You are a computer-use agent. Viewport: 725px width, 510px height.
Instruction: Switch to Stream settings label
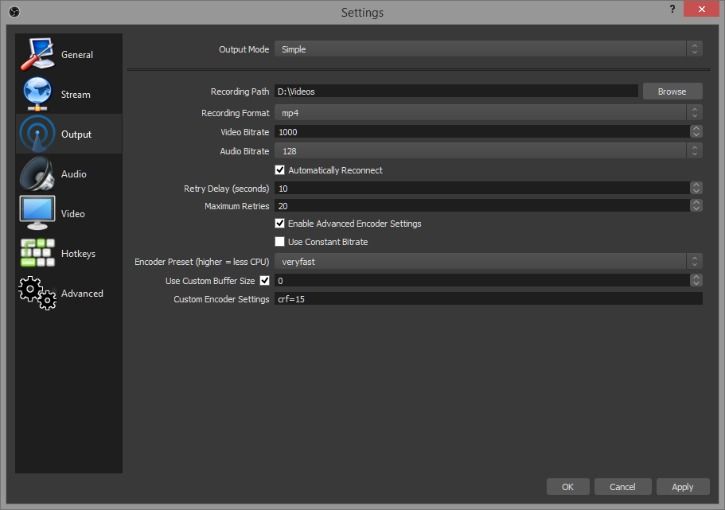coord(76,94)
